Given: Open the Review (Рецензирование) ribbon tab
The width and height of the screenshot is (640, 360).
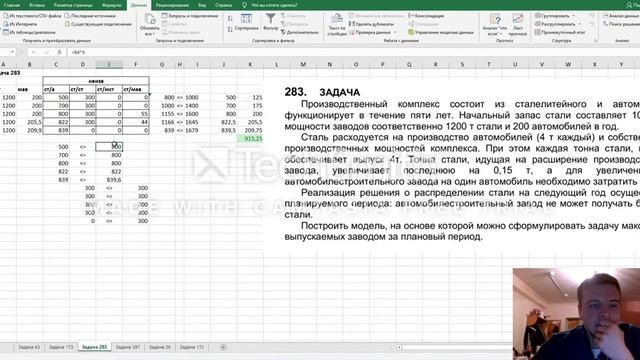Looking at the screenshot, I should (172, 5).
